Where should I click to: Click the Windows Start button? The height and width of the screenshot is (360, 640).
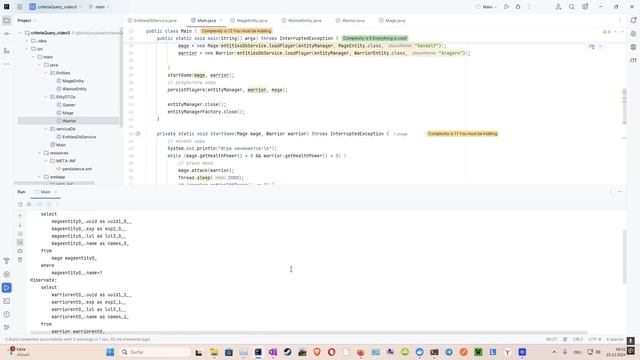(x=110, y=352)
